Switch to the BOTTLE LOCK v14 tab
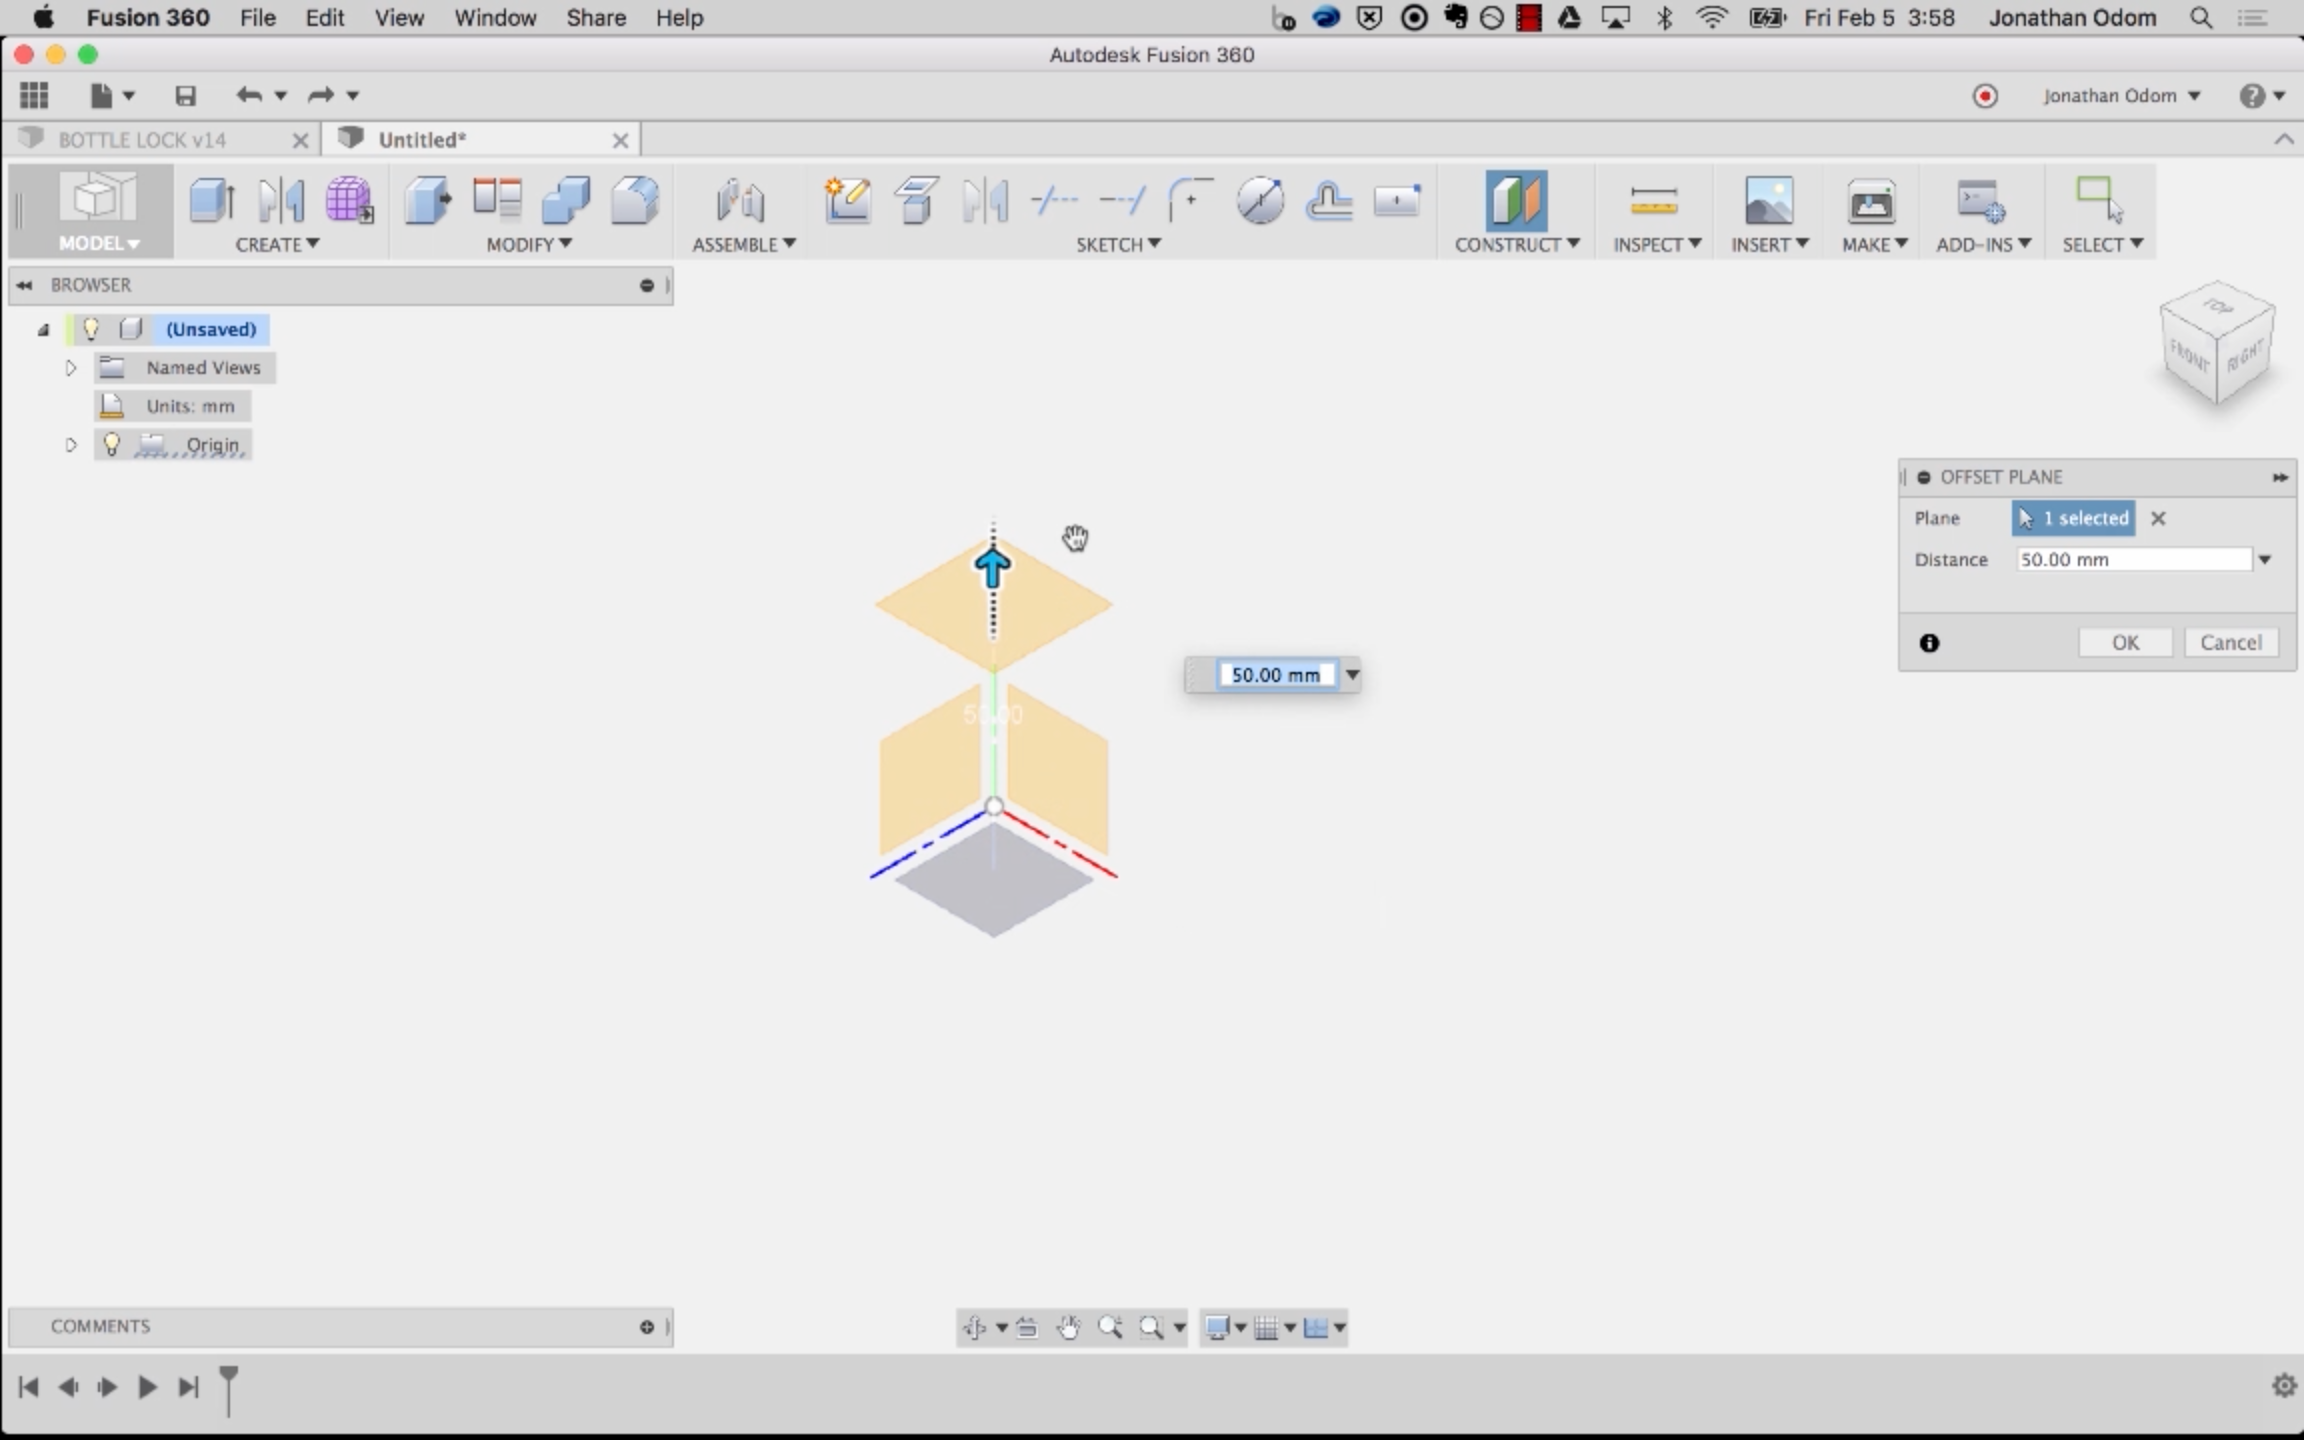This screenshot has height=1440, width=2304. click(142, 140)
